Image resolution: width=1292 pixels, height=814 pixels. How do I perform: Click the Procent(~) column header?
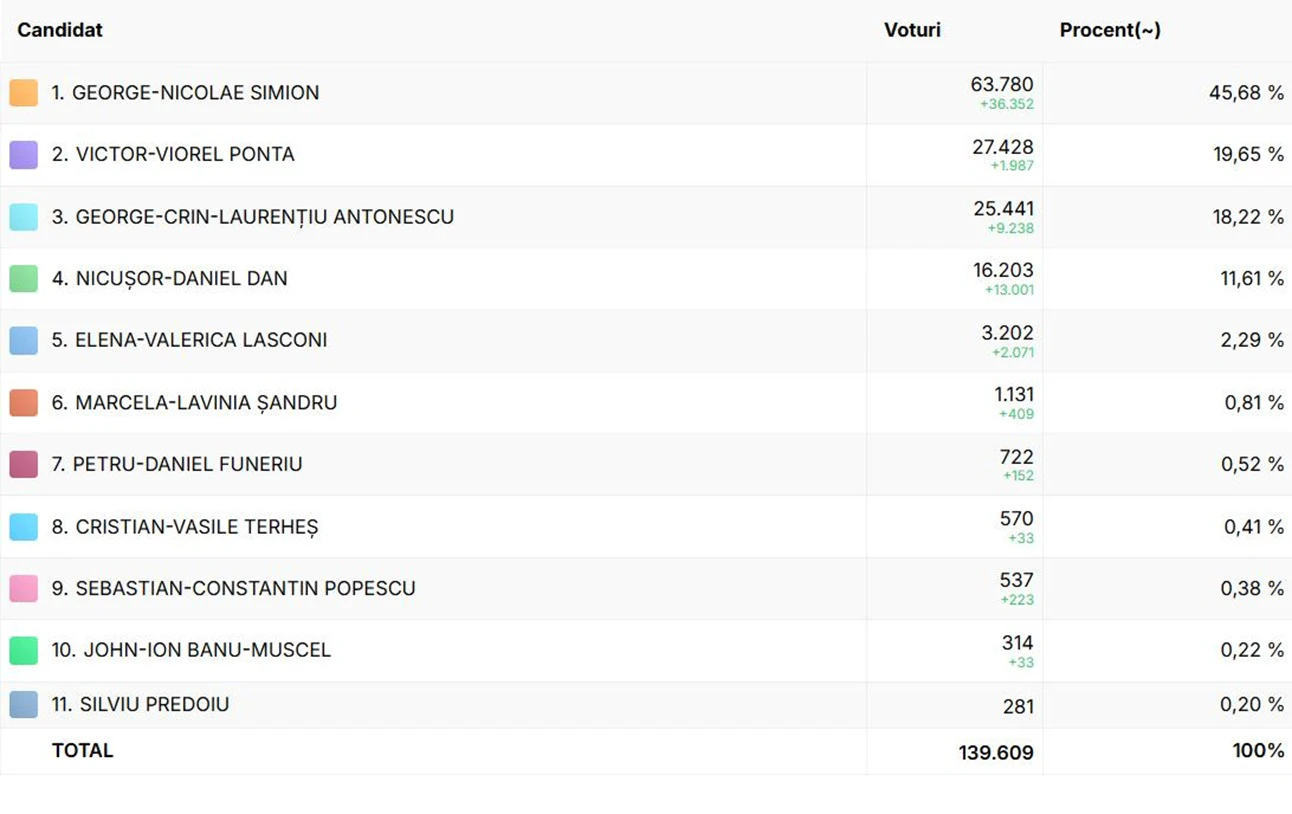(x=1110, y=30)
